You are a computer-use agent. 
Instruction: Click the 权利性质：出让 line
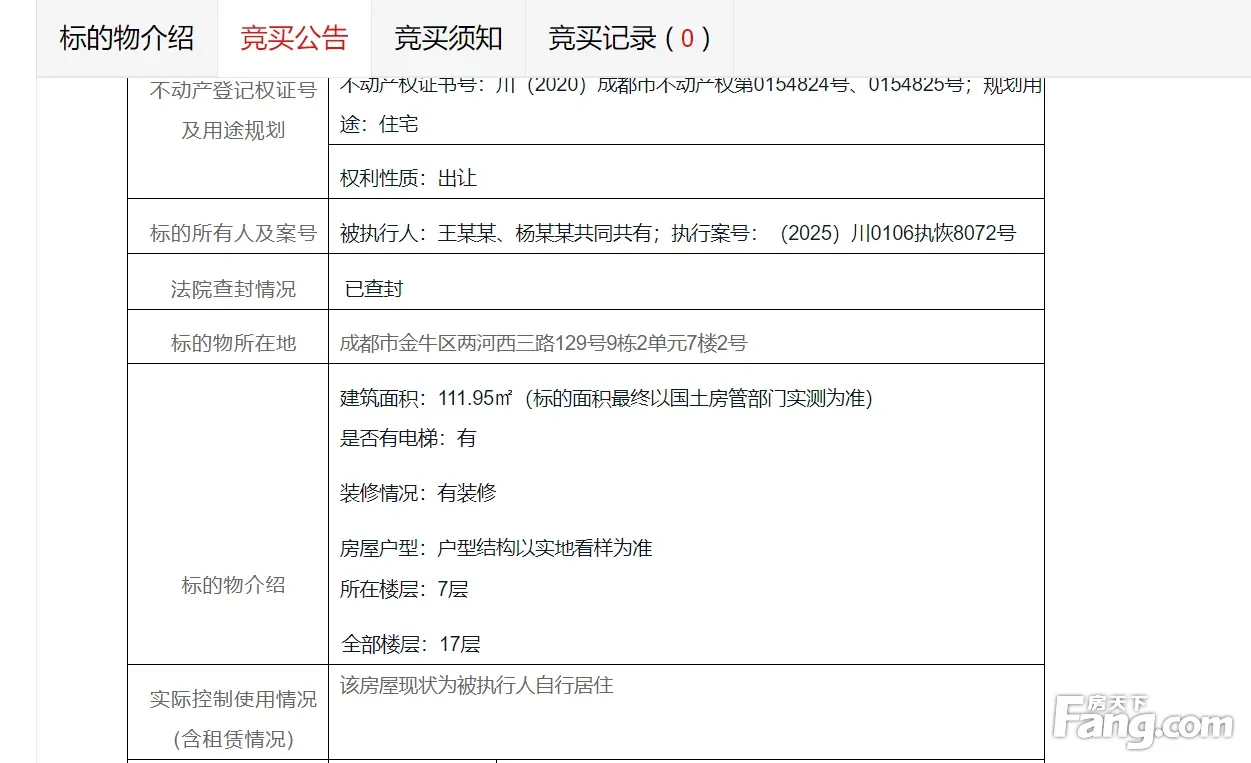[408, 178]
